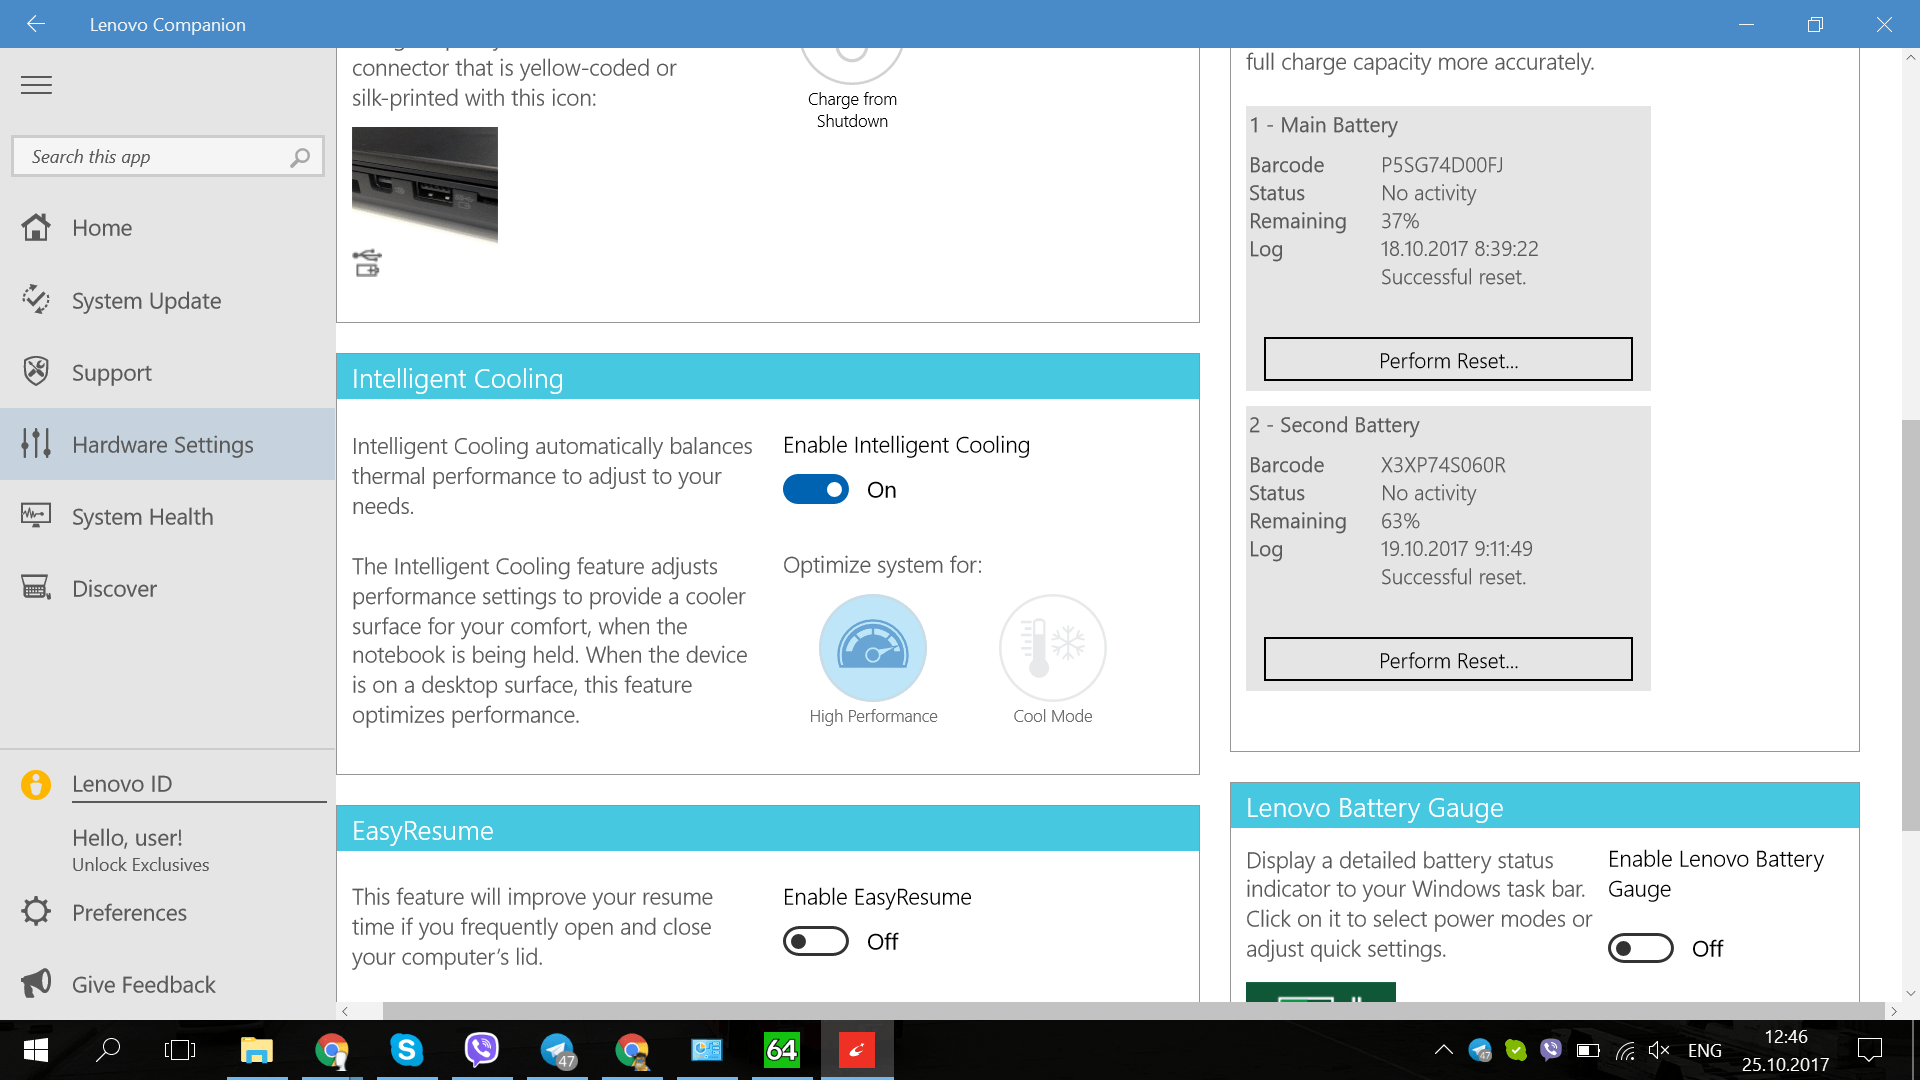
Task: Show hidden system tray icons
Action: click(1443, 1050)
